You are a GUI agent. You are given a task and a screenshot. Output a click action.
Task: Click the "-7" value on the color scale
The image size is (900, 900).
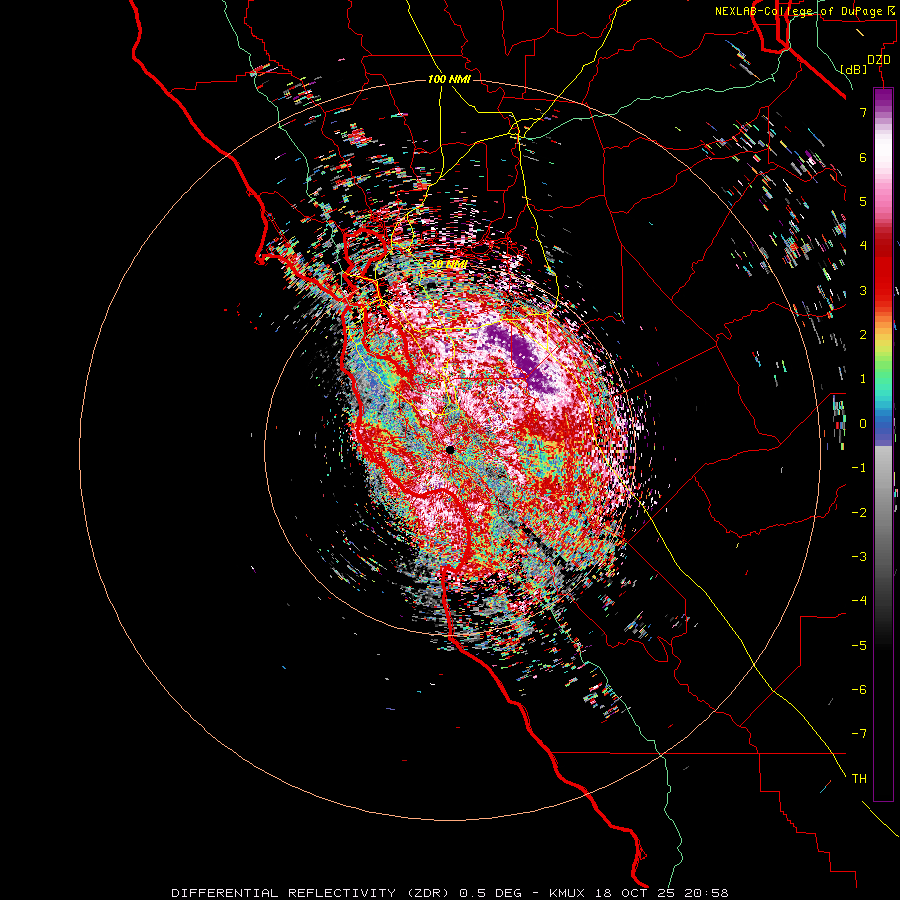[859, 734]
